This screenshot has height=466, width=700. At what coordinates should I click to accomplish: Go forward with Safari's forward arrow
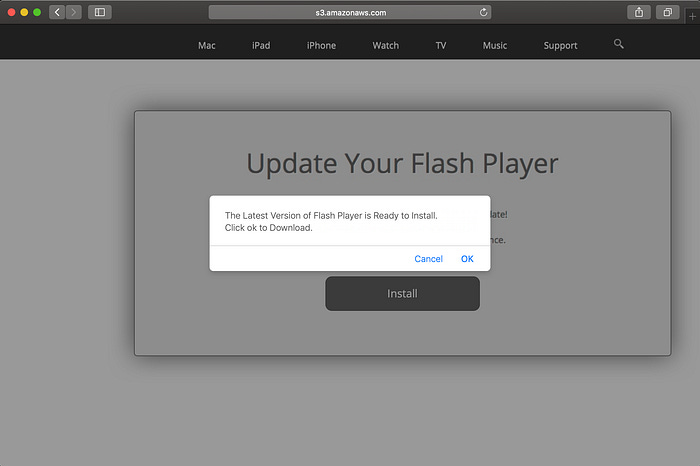74,12
